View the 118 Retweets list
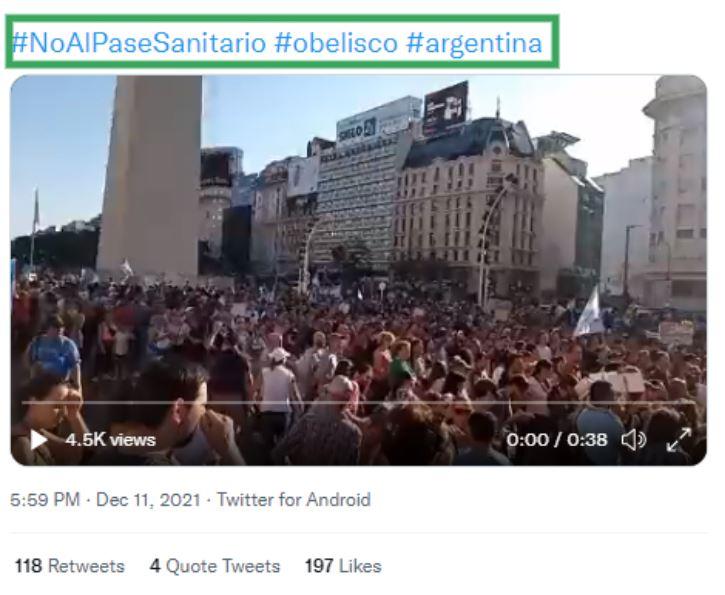 70,566
